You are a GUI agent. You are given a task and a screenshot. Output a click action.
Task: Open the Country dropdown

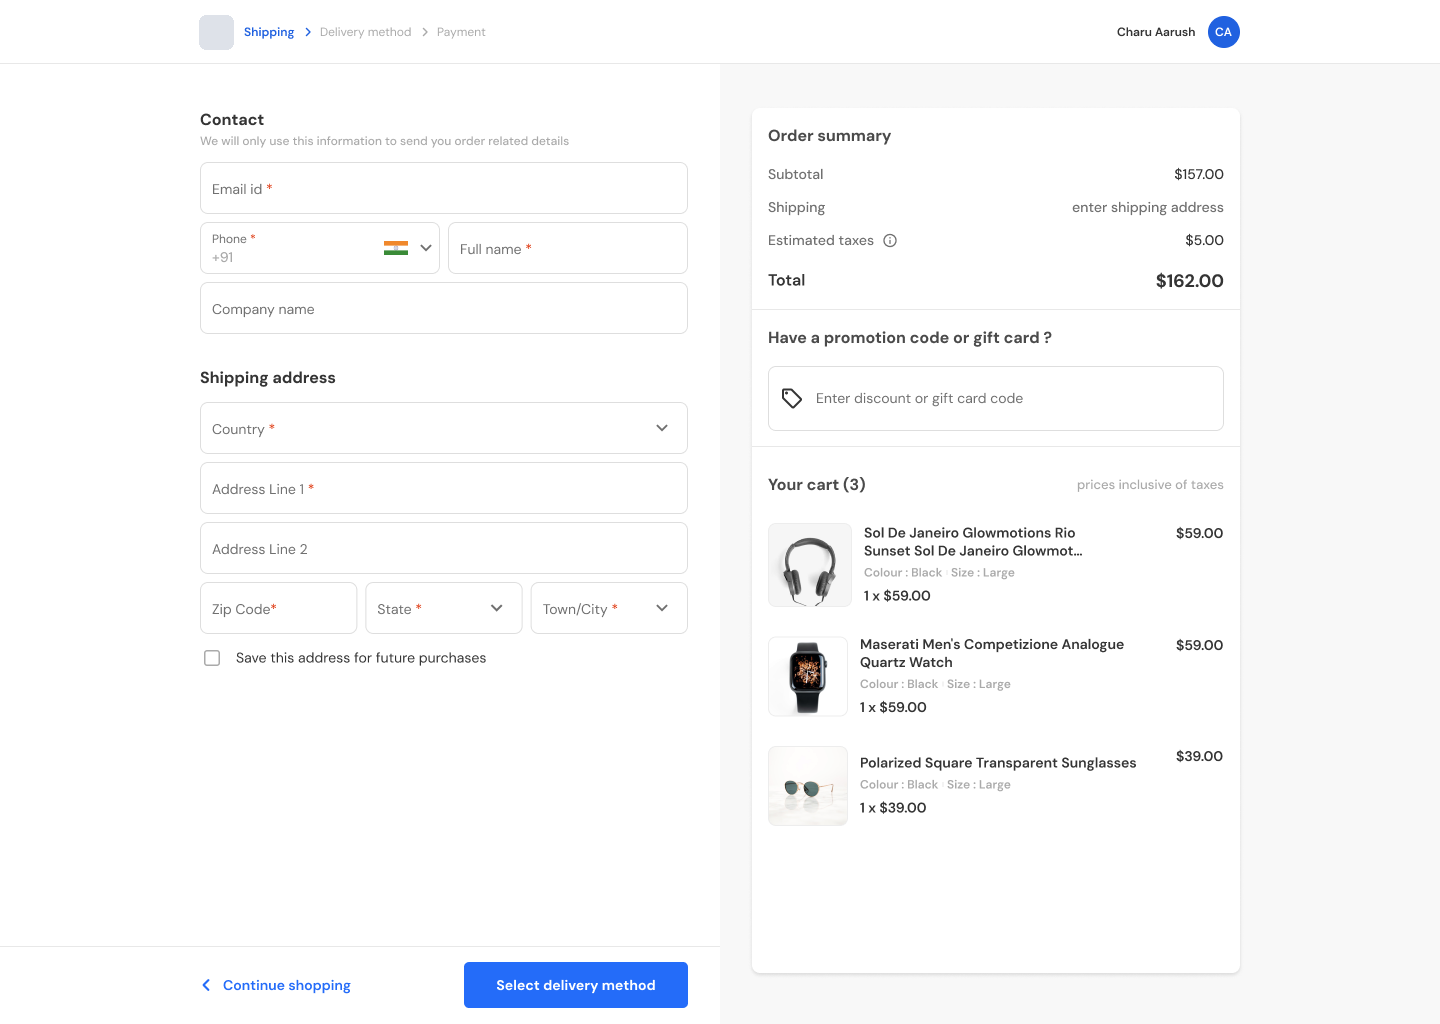pyautogui.click(x=444, y=428)
